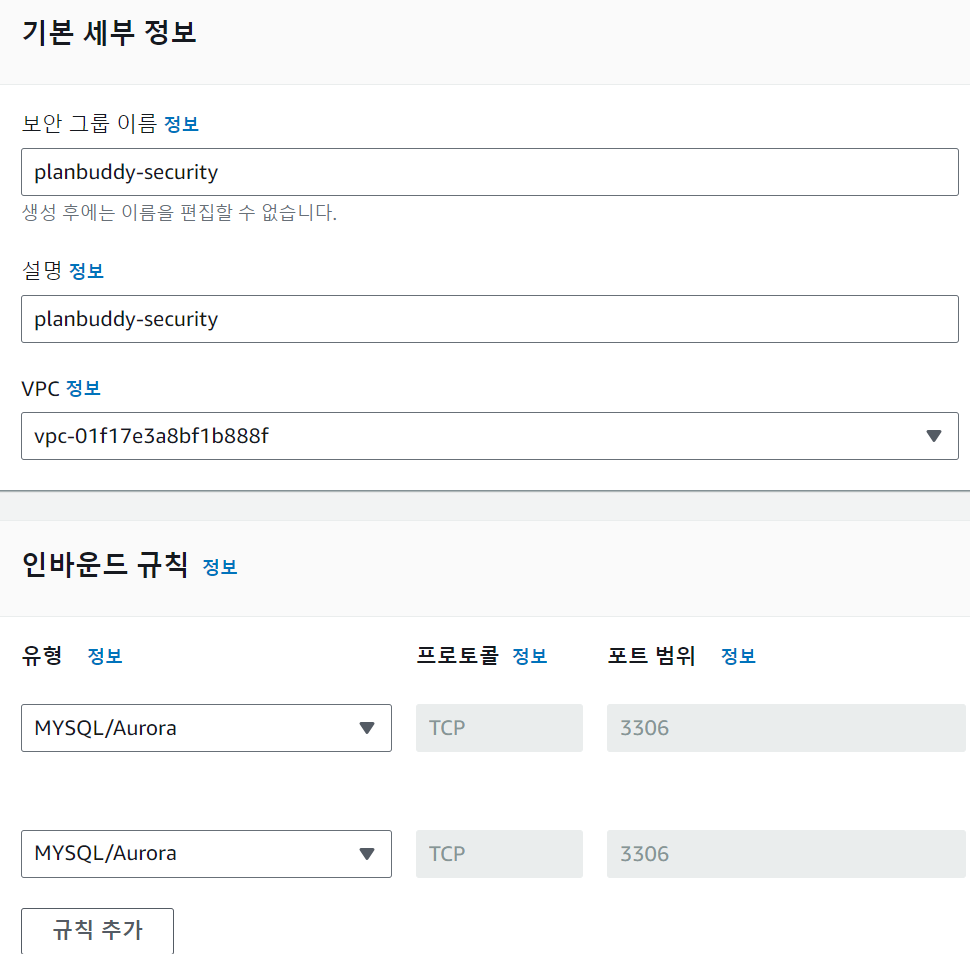This screenshot has height=954, width=970.
Task: Click the security group name input field
Action: tap(489, 172)
